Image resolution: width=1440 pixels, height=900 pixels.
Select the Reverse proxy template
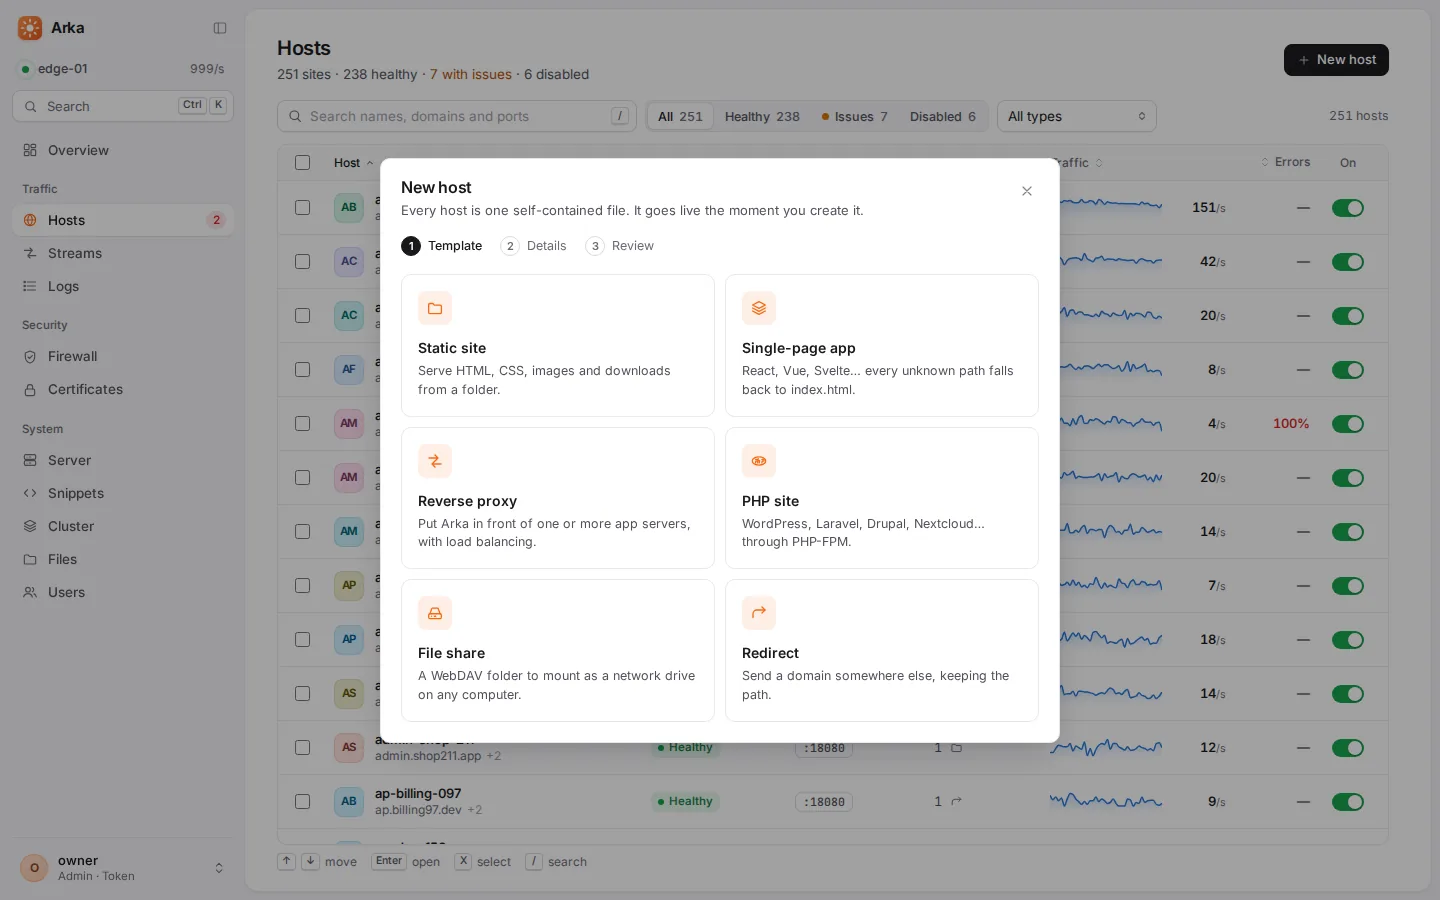pos(558,498)
